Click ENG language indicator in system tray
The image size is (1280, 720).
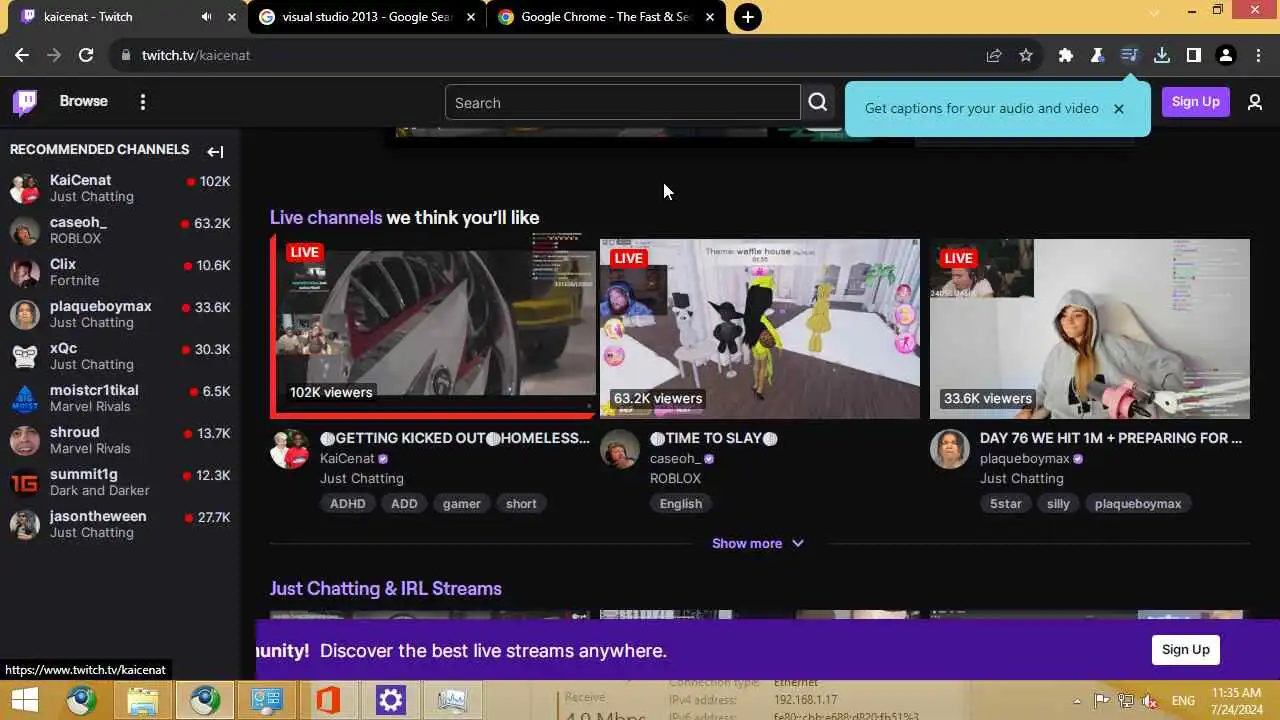[x=1183, y=701]
